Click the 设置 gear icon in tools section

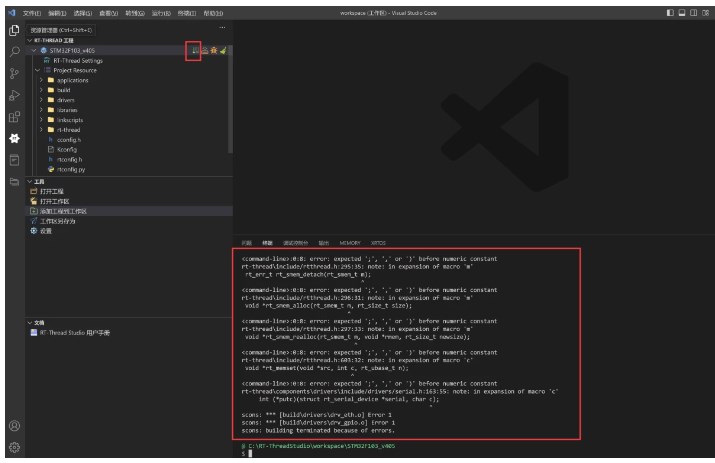coord(33,231)
